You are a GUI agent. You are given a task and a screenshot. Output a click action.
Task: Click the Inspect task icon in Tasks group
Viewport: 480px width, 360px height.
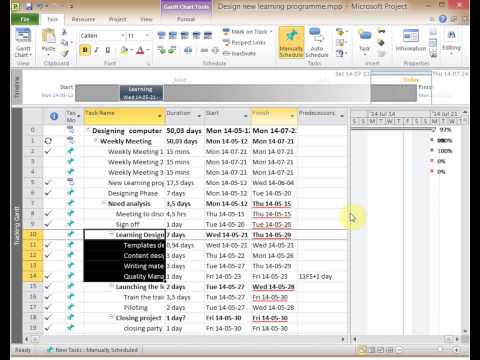[x=340, y=32]
